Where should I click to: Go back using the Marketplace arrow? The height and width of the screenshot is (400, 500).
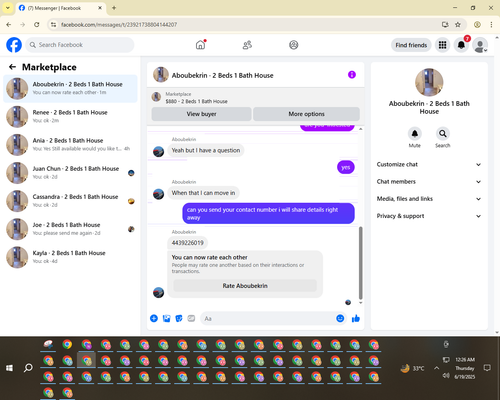[x=12, y=67]
